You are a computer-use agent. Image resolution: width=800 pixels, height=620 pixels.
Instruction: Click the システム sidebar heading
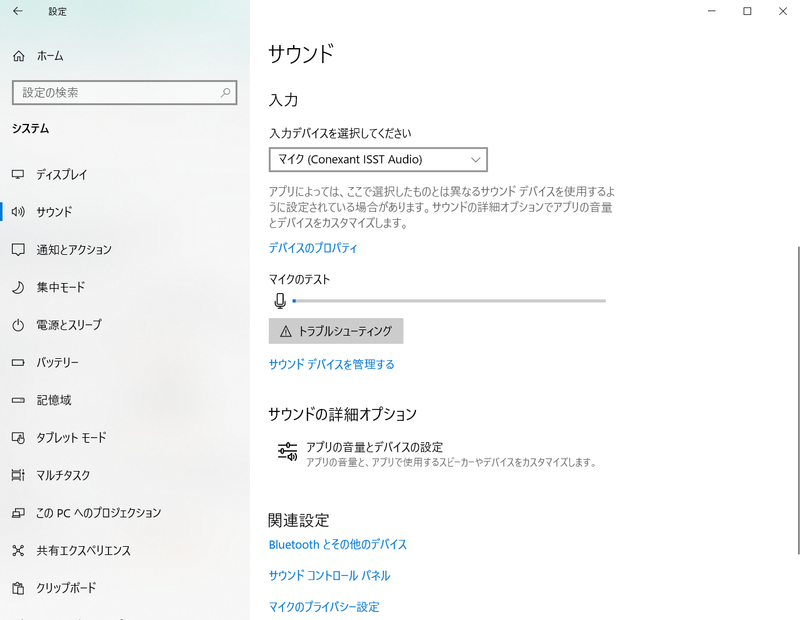pos(31,129)
